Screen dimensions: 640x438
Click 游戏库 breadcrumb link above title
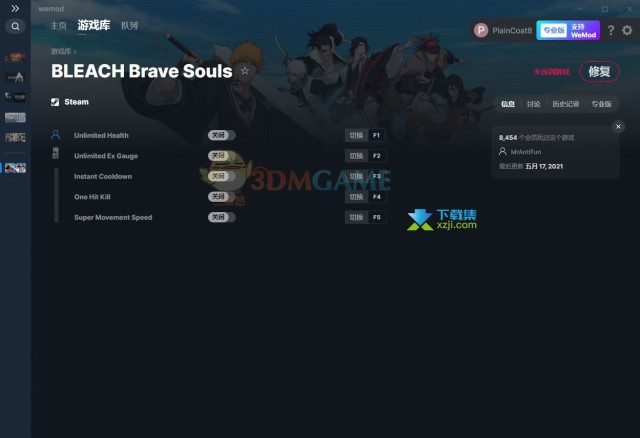pos(61,51)
